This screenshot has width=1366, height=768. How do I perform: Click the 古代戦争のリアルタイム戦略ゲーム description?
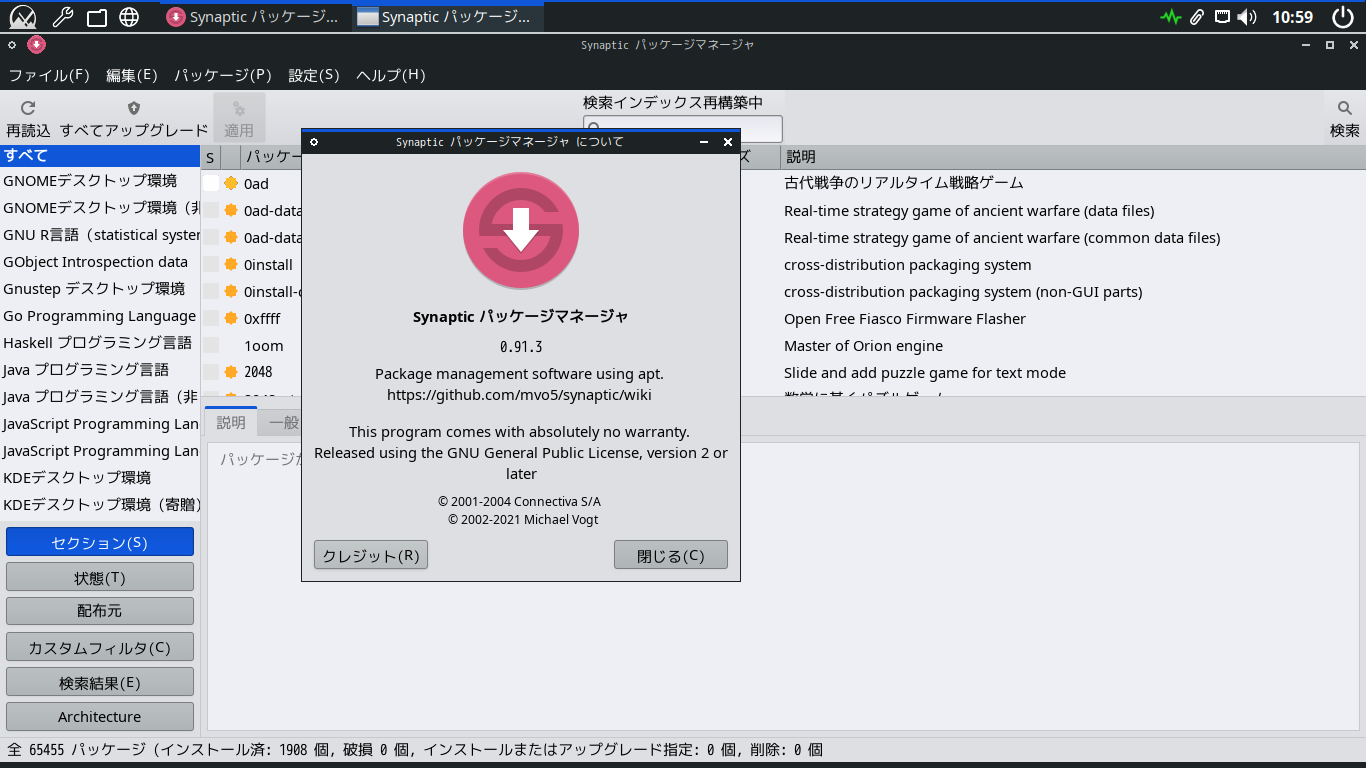(904, 183)
